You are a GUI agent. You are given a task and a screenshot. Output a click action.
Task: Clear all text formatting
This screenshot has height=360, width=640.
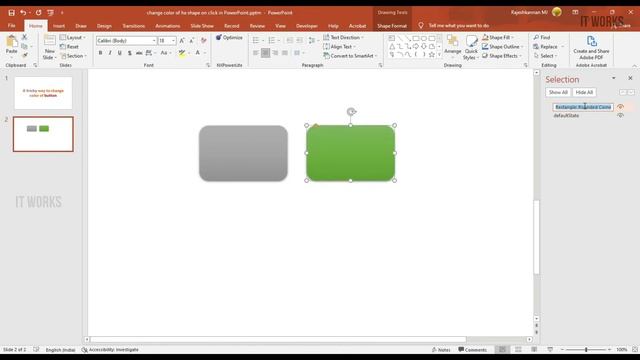pos(203,40)
